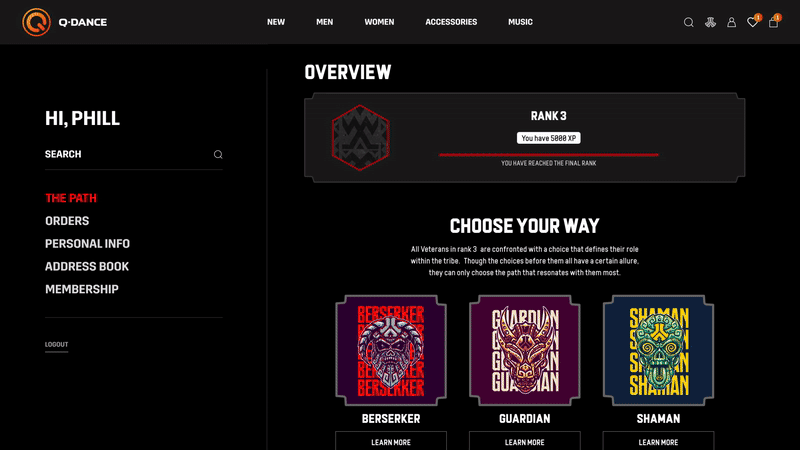Screen dimensions: 800x450
Task: Click Learn More under Shaman
Action: (658, 441)
